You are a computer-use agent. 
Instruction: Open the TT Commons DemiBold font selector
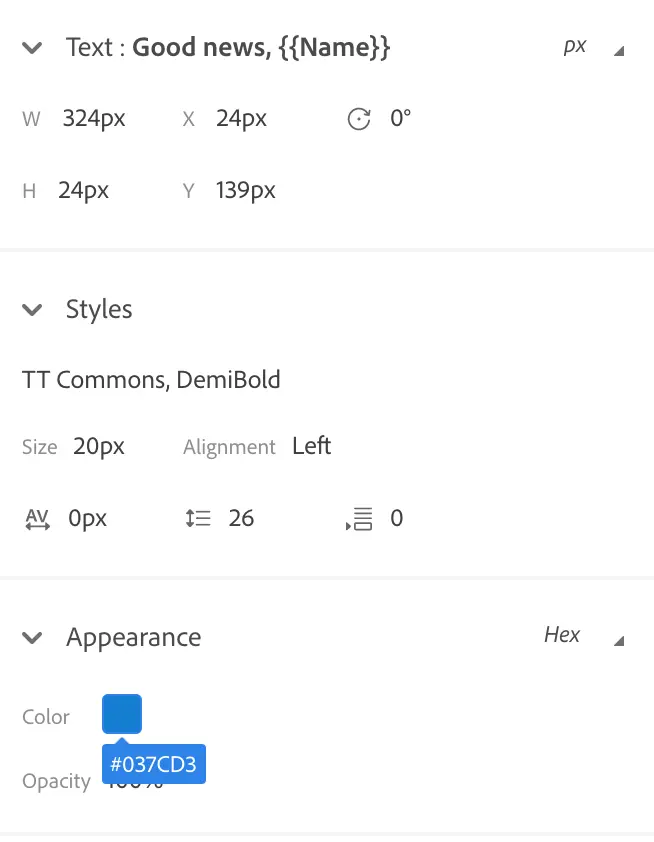click(152, 379)
